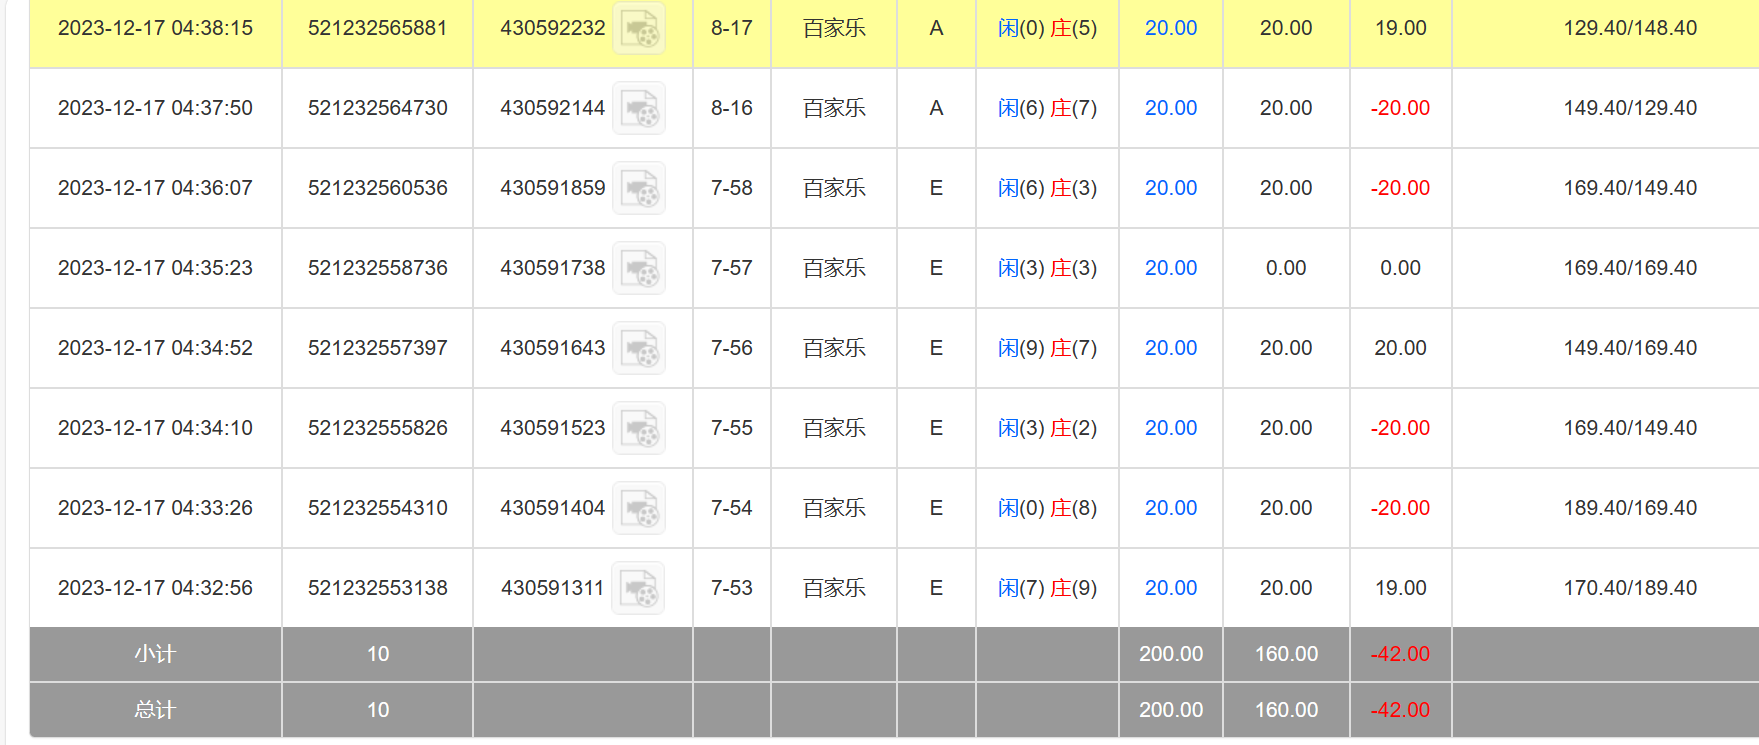
Task: Open video replay icon for game 430592232
Action: 638,28
